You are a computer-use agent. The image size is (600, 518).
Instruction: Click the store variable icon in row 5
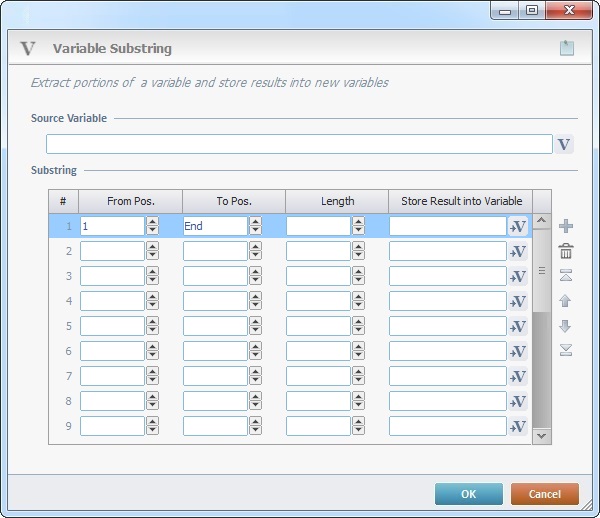[518, 326]
